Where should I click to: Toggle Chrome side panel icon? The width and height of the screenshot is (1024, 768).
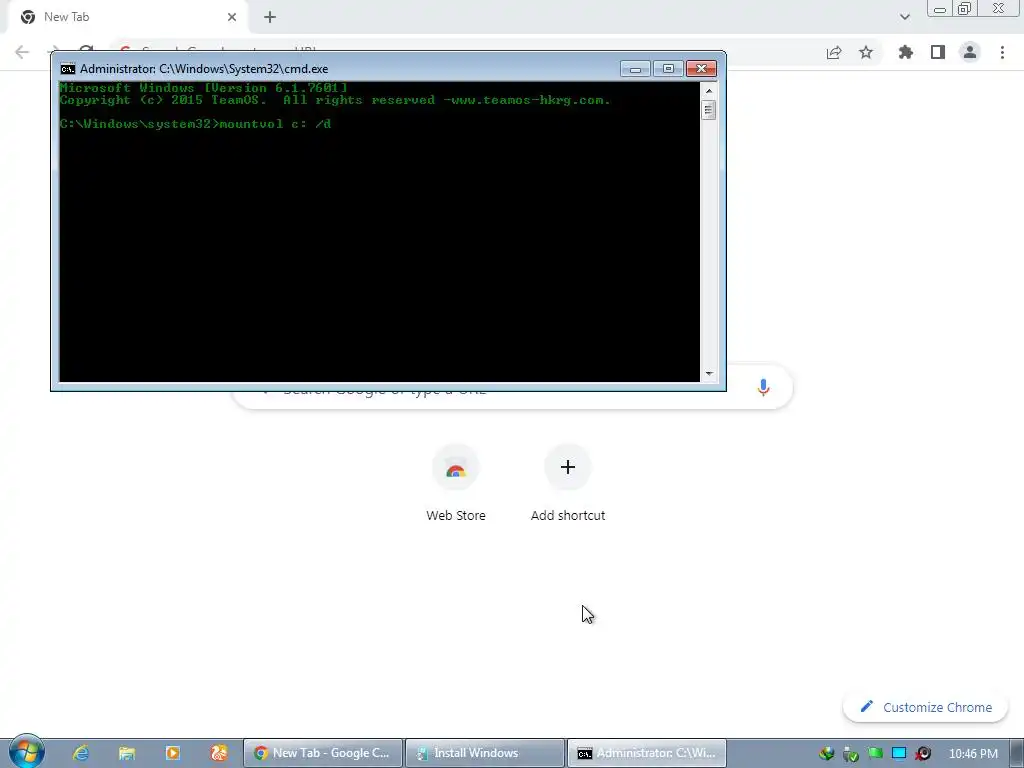tap(938, 52)
